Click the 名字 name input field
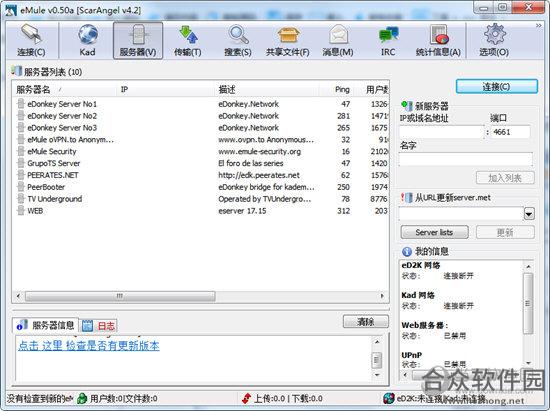 click(x=466, y=159)
